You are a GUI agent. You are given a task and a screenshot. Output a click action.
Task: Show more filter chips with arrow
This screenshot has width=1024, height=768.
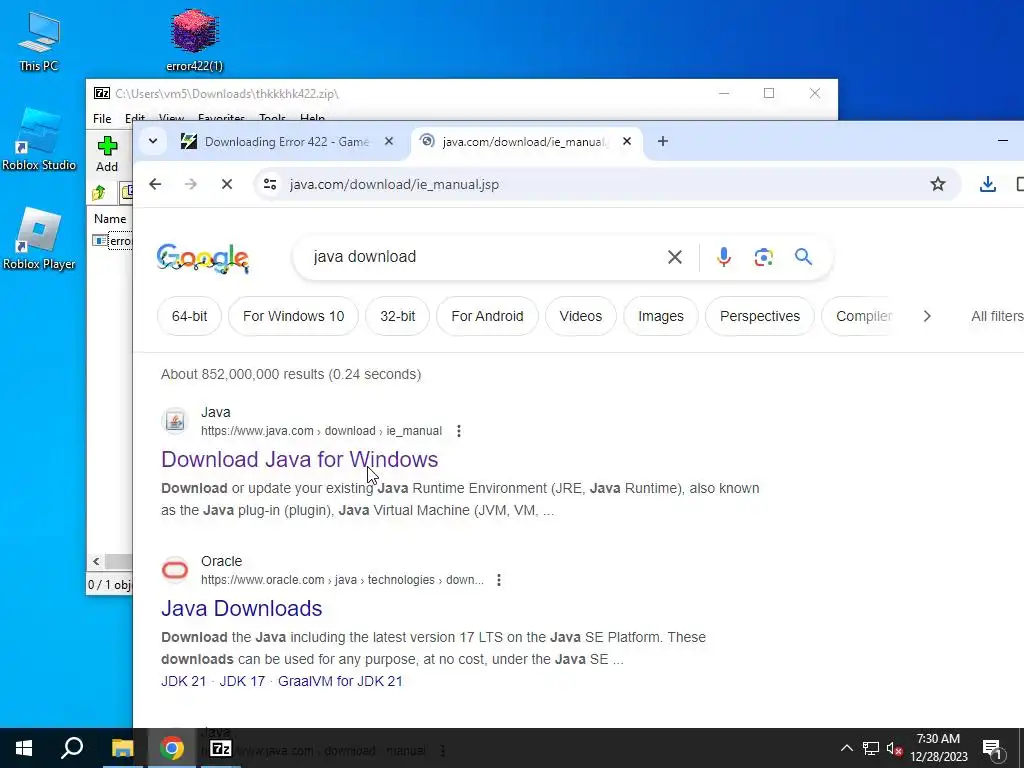(x=927, y=316)
